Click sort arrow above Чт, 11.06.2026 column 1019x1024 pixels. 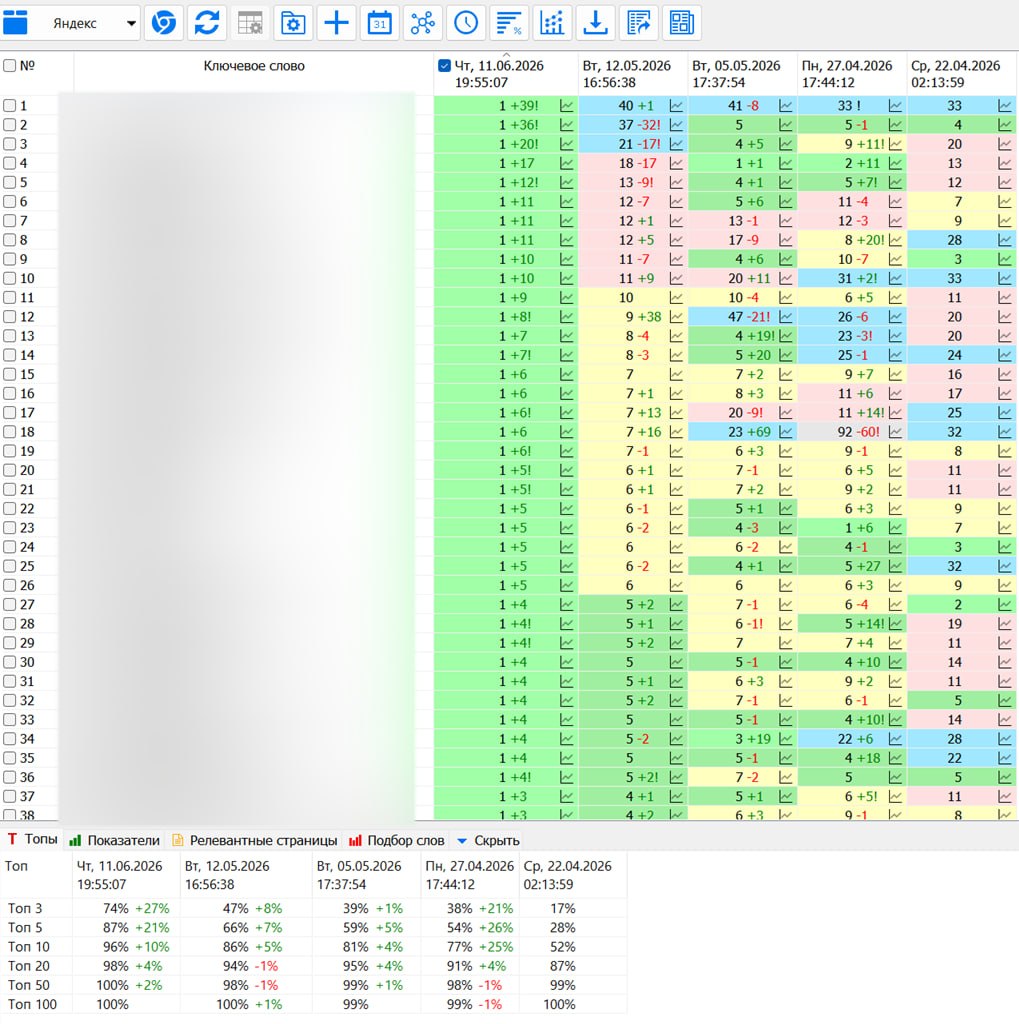click(506, 55)
